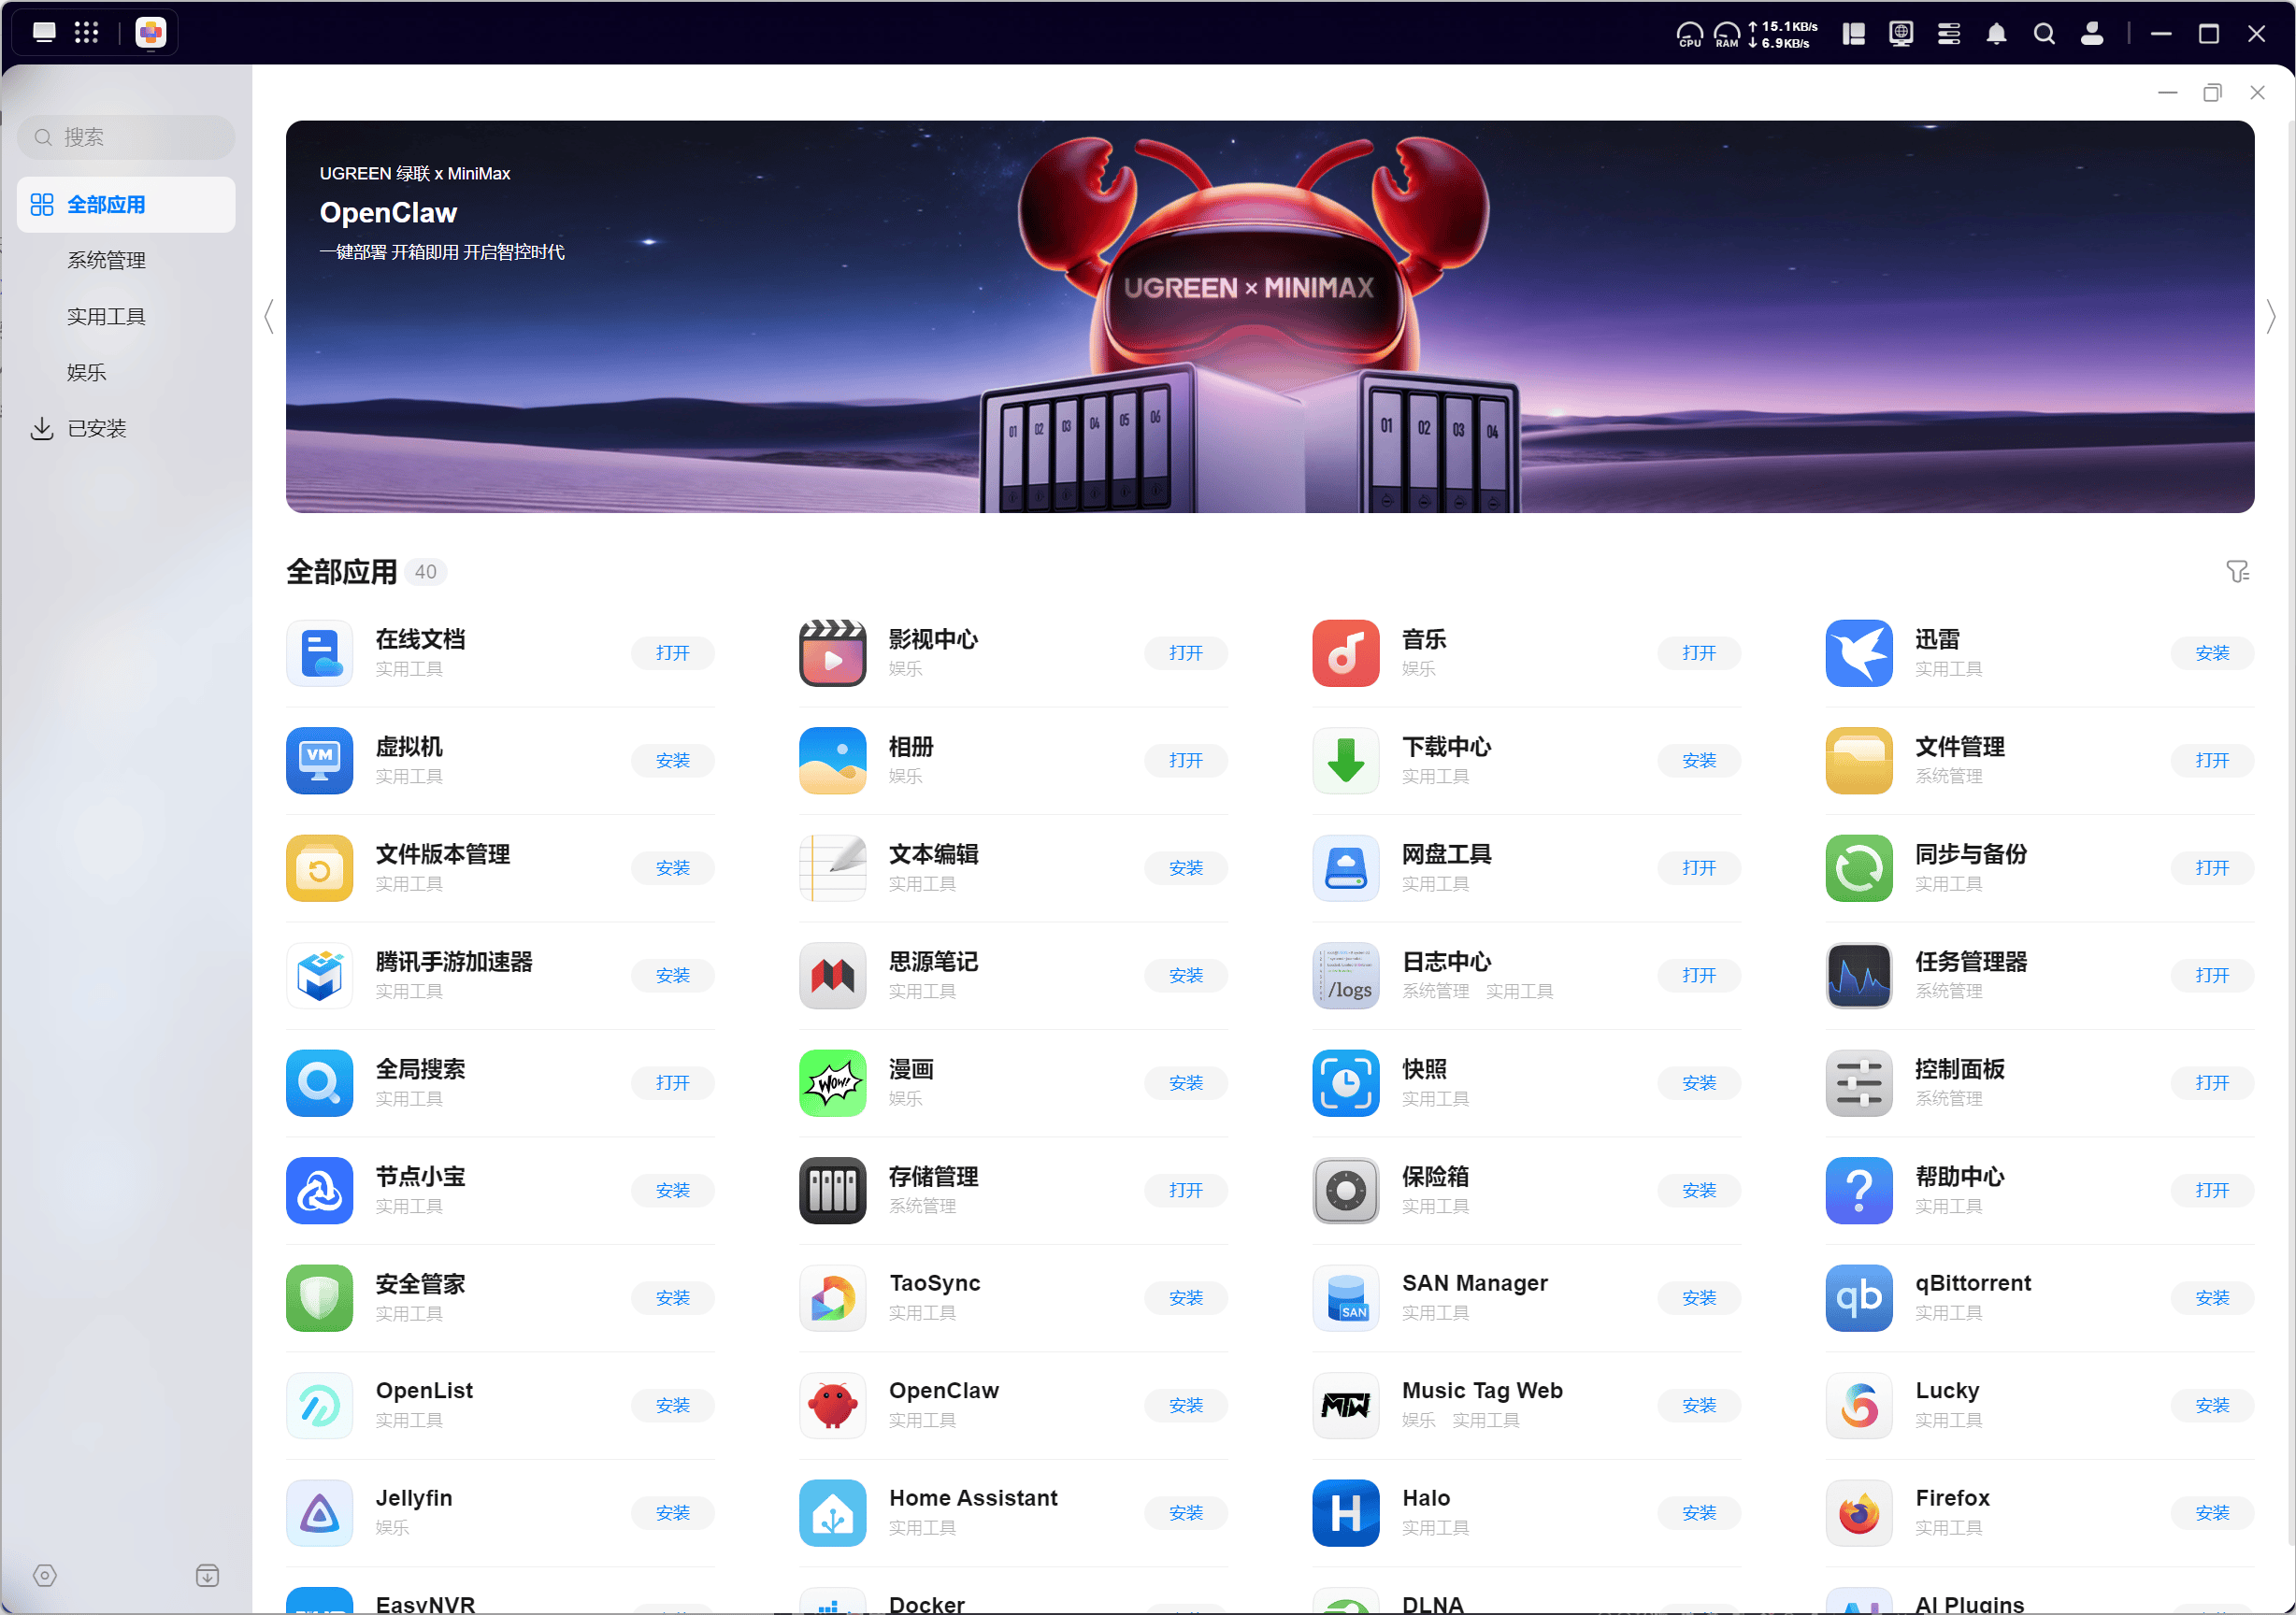Image resolution: width=2296 pixels, height=1615 pixels.
Task: Select 系统管理 category in sidebar
Action: [x=106, y=260]
